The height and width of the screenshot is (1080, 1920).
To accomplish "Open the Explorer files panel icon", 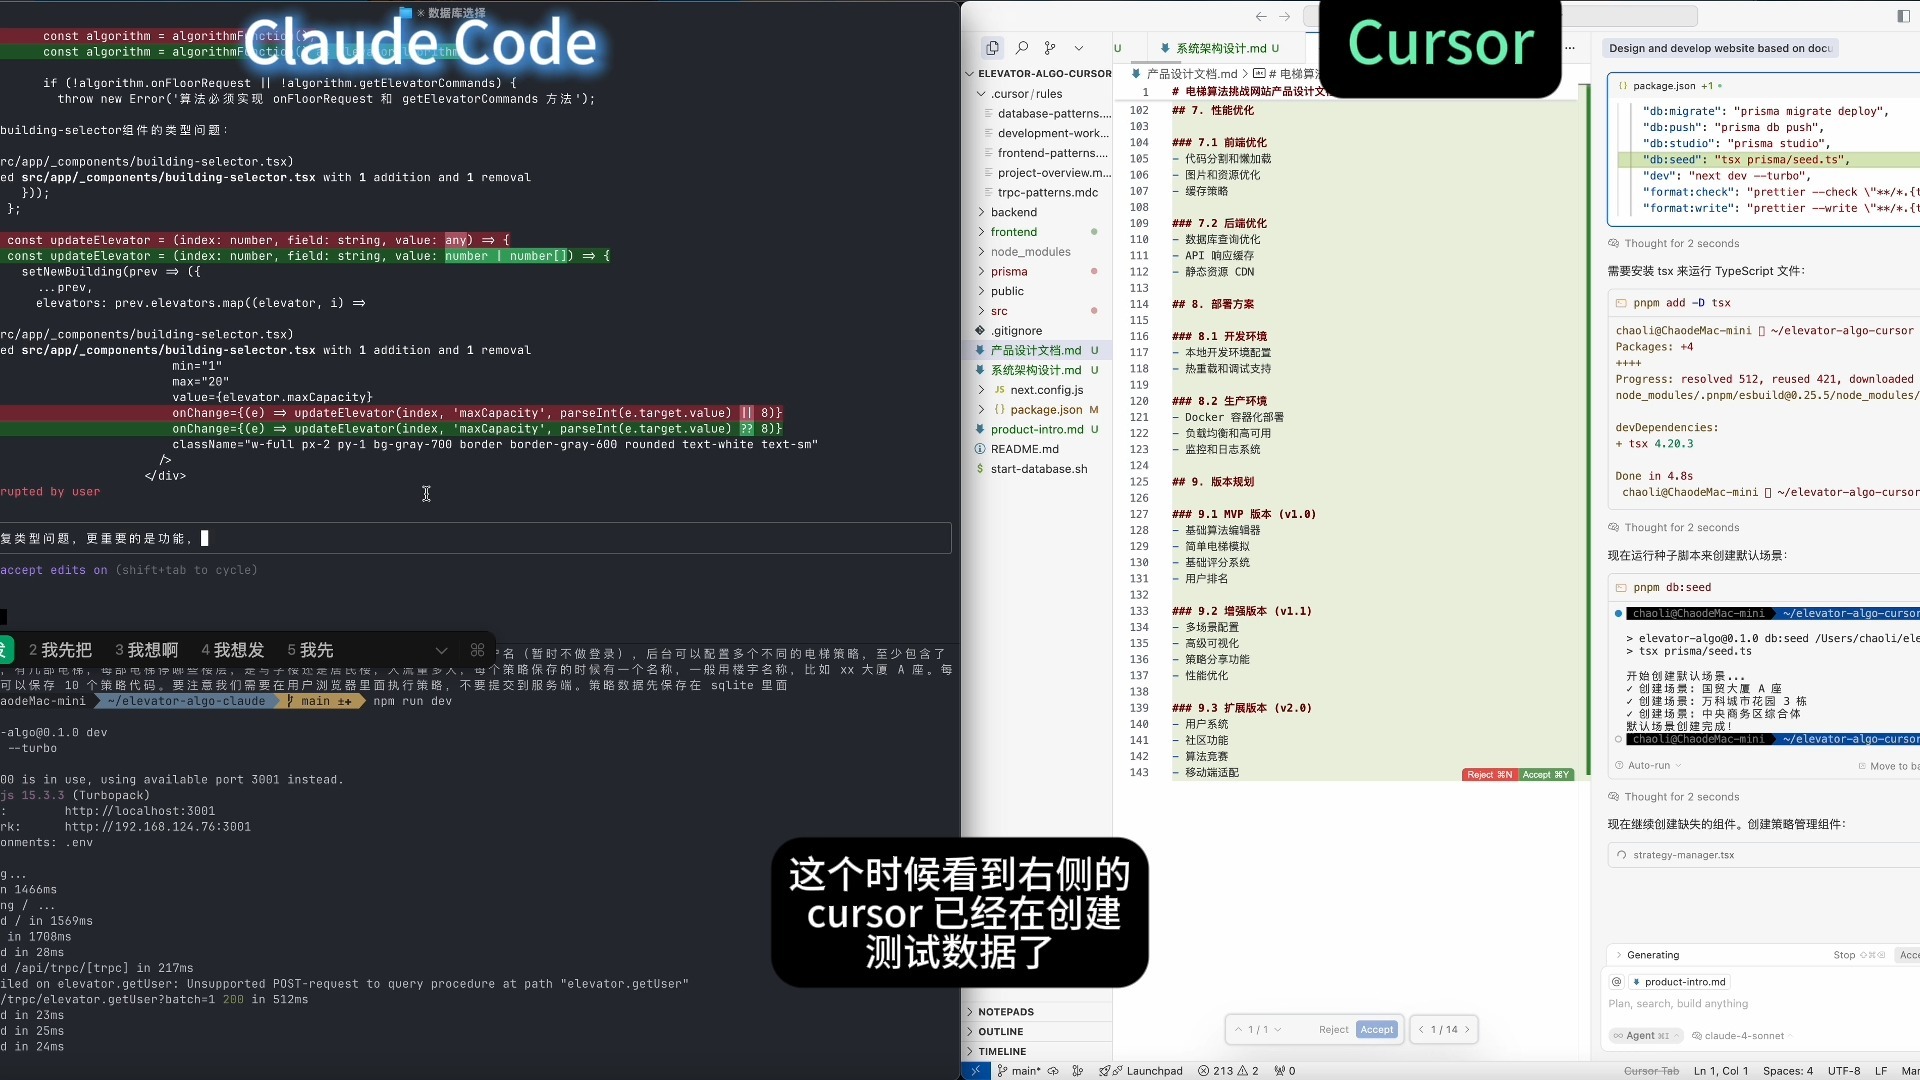I will 992,48.
